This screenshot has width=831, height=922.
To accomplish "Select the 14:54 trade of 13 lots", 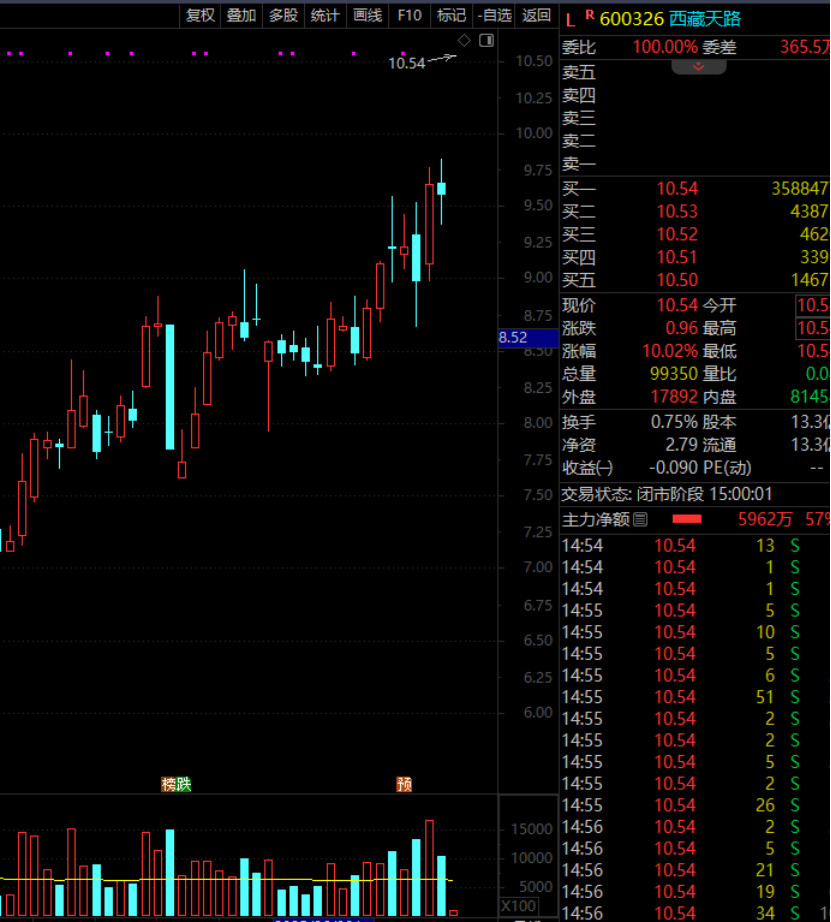I will [695, 545].
